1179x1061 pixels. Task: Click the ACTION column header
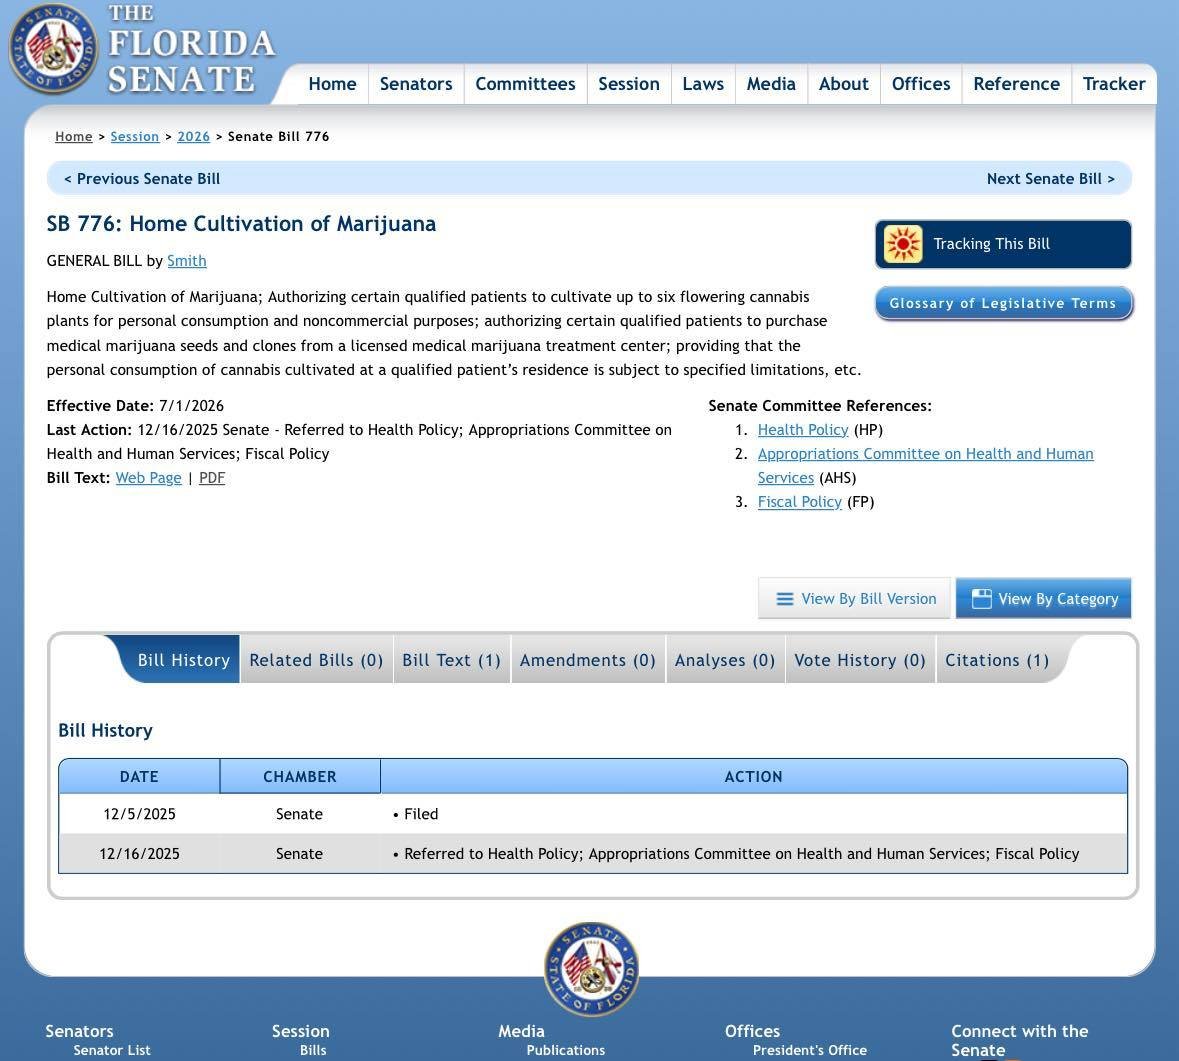[x=753, y=777]
